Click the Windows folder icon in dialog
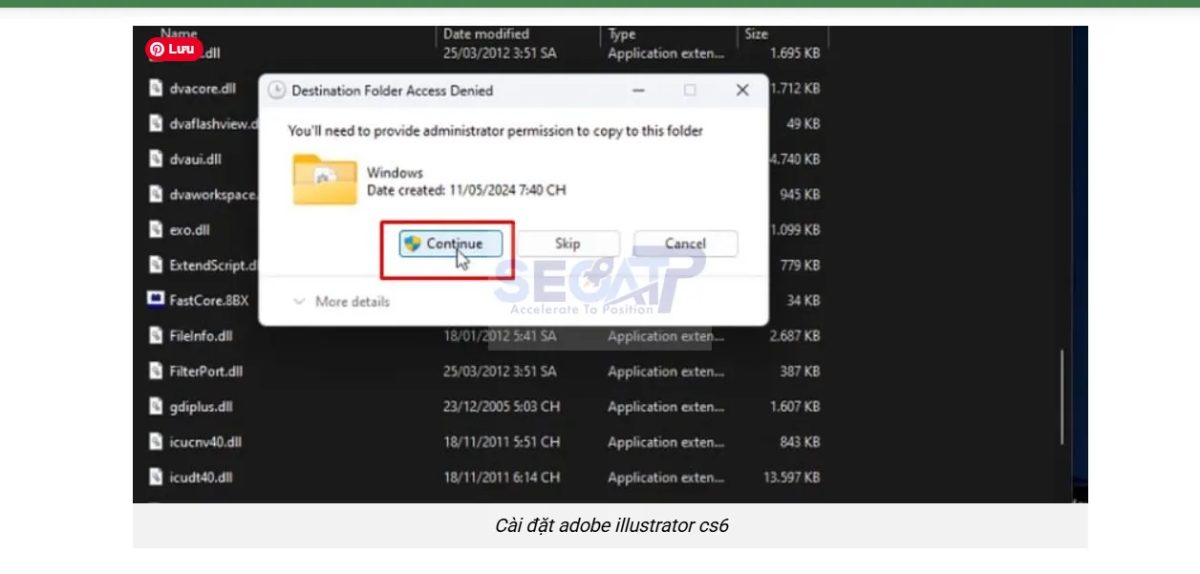 point(324,180)
